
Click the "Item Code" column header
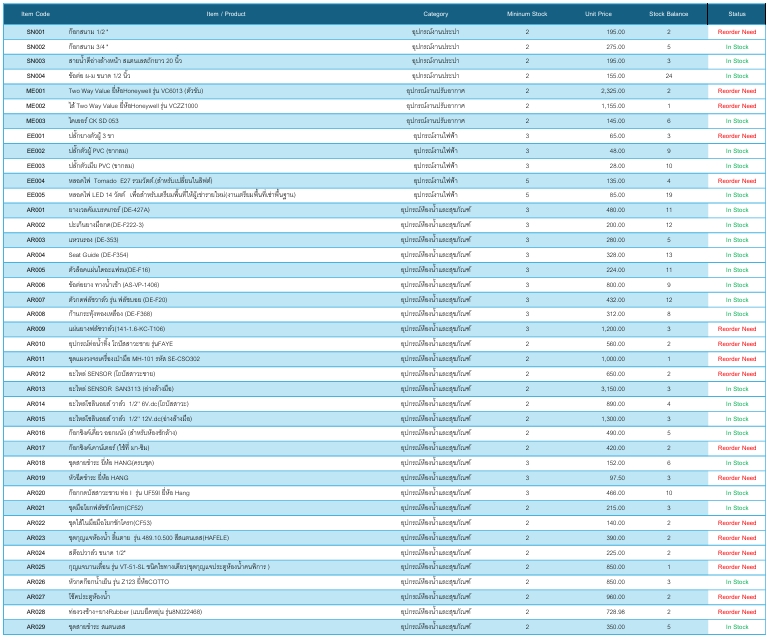35,14
